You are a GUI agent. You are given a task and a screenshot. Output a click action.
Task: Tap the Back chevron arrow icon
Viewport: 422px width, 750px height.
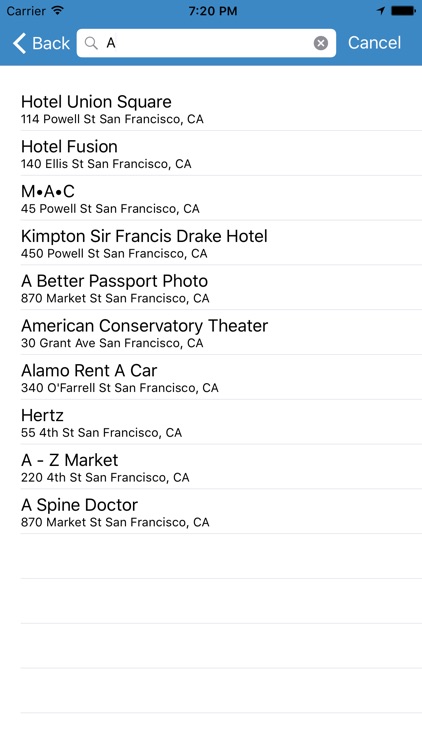click(x=19, y=43)
